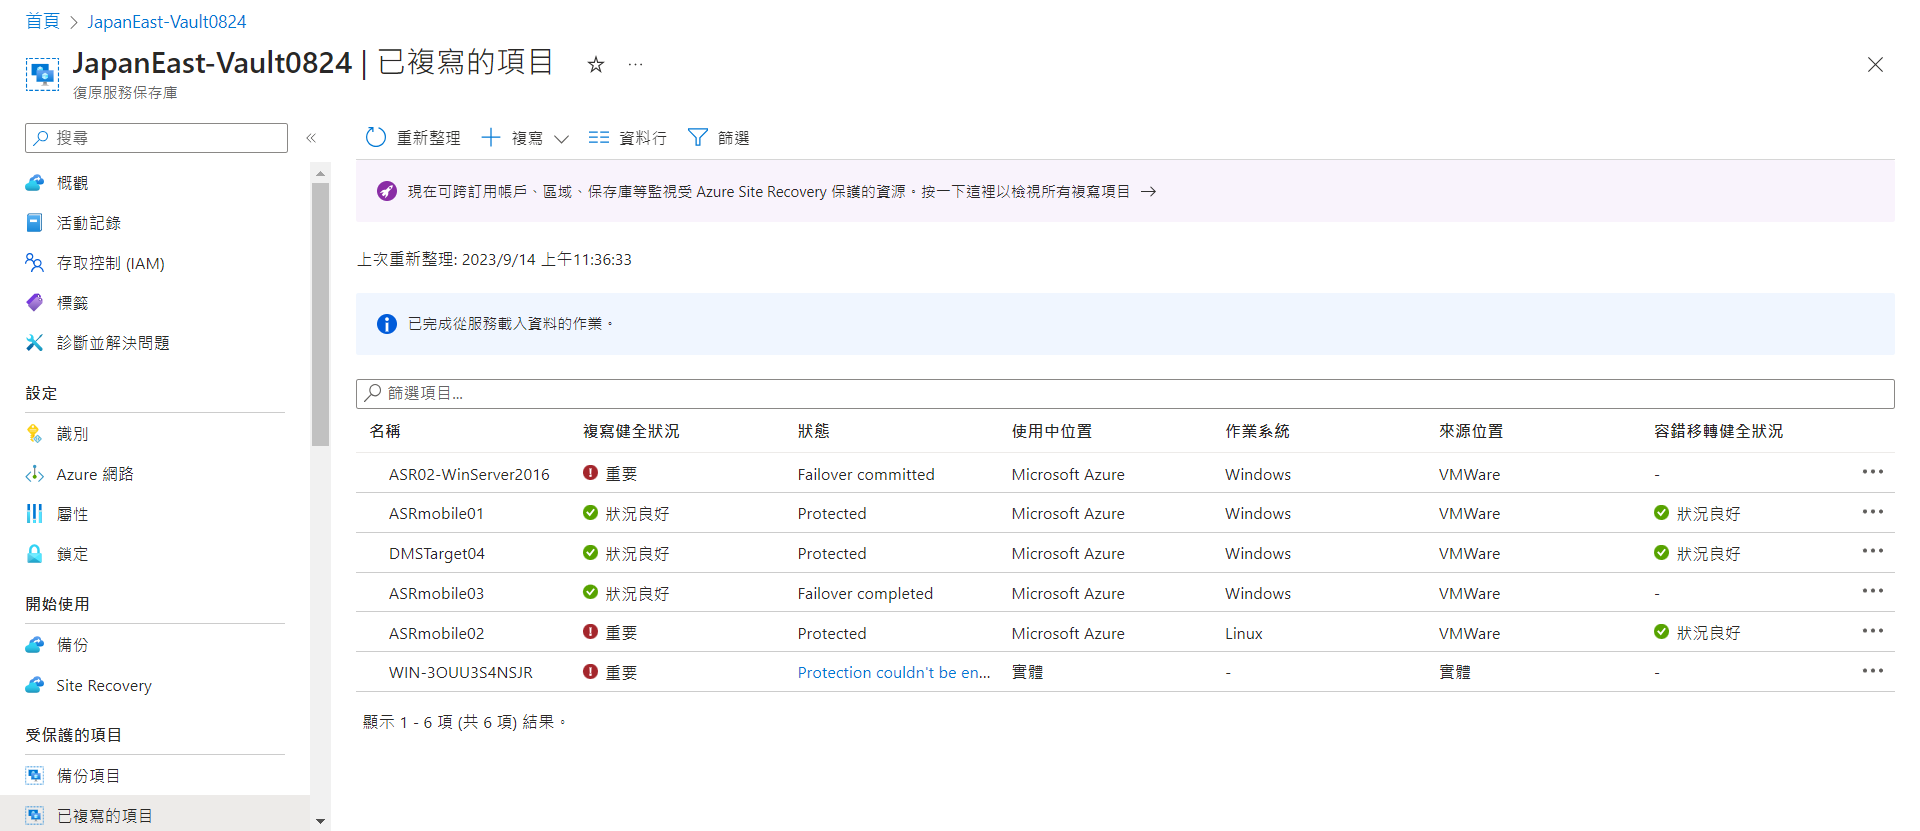Select the 已複寫的項目 sidebar icon
Viewport: 1920px width, 831px height.
pos(35,816)
